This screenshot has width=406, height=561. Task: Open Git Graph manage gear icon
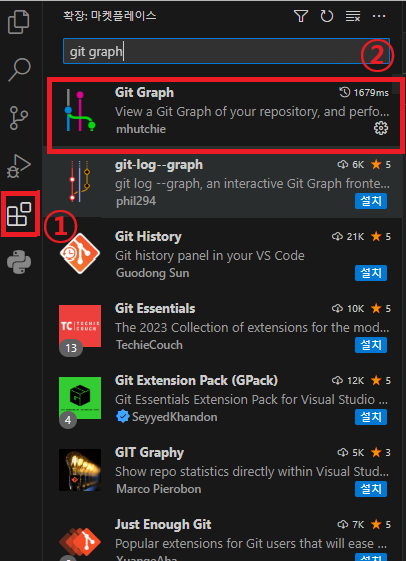coord(381,128)
